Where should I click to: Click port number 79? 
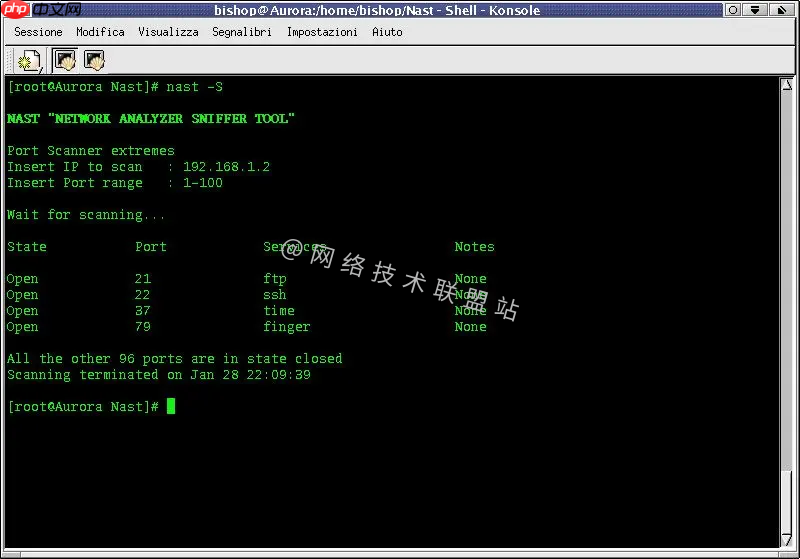[x=143, y=326]
